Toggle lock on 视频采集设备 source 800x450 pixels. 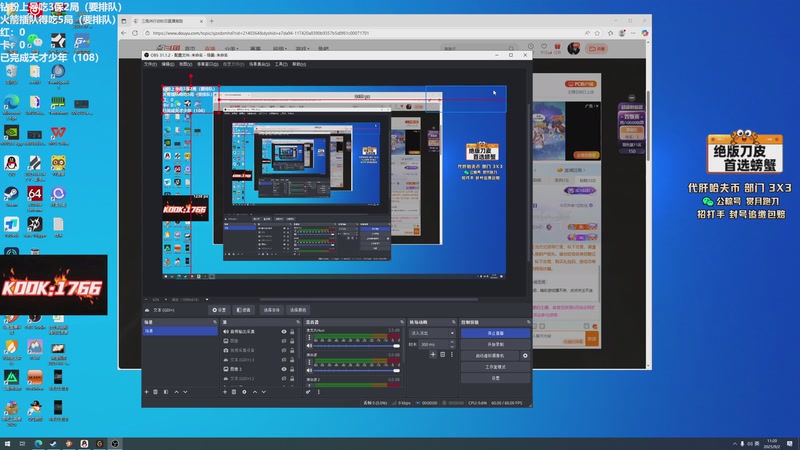[x=292, y=351]
